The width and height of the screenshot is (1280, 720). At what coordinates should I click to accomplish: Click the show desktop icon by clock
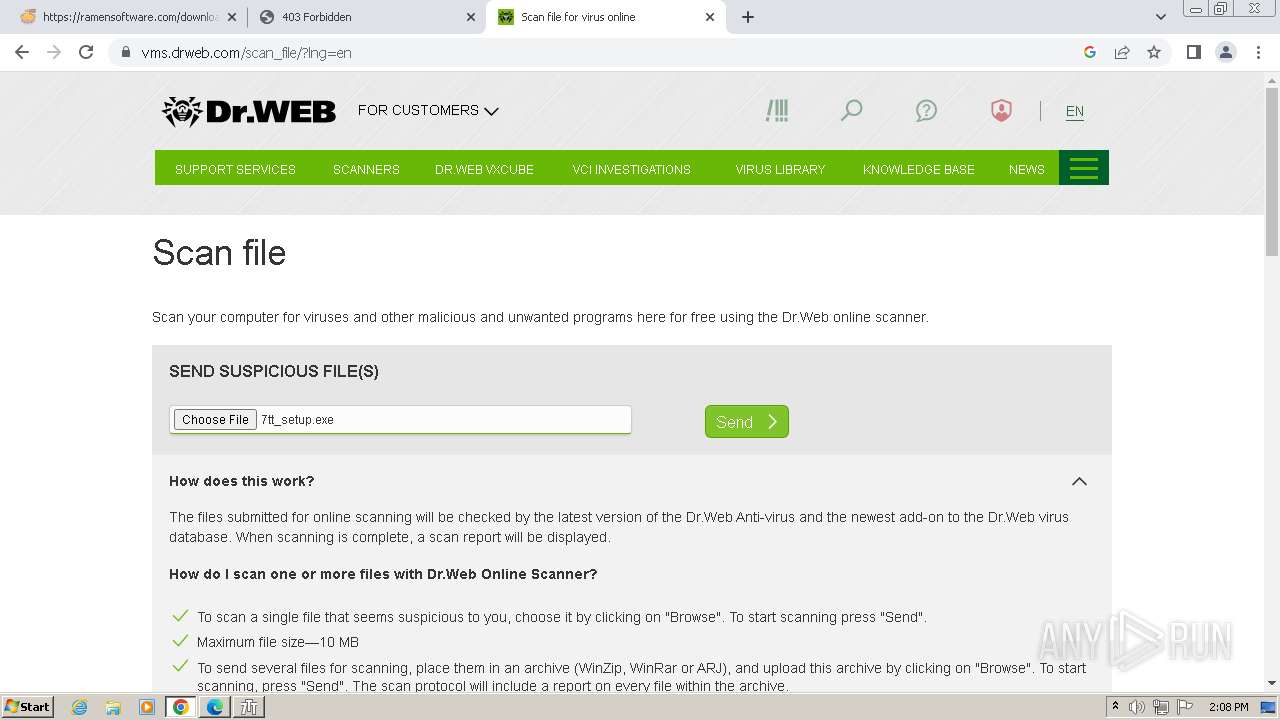click(1270, 707)
